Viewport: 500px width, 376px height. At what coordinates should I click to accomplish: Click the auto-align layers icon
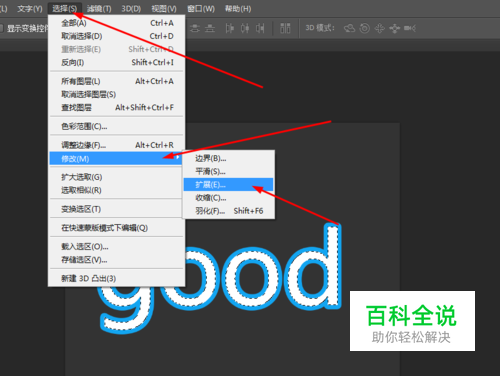coord(285,29)
